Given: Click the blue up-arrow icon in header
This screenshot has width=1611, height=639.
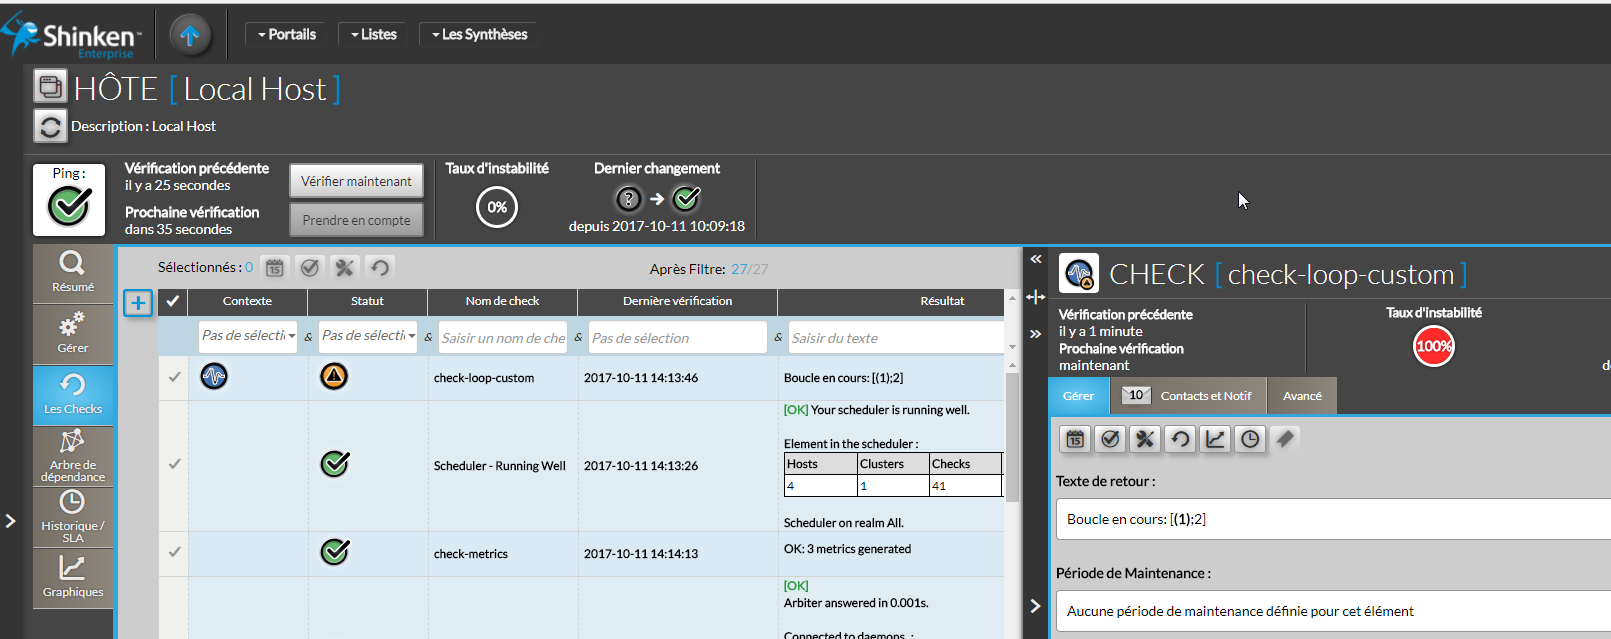Looking at the screenshot, I should point(190,36).
